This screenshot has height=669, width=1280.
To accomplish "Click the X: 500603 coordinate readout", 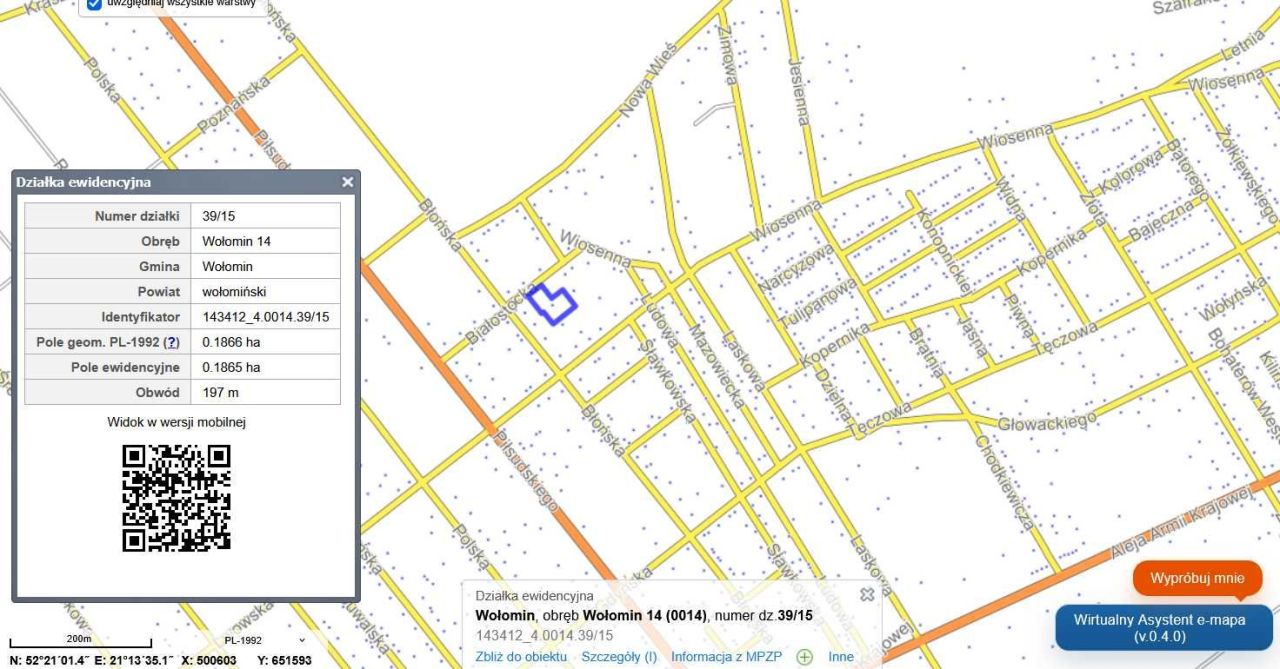I will 209,660.
